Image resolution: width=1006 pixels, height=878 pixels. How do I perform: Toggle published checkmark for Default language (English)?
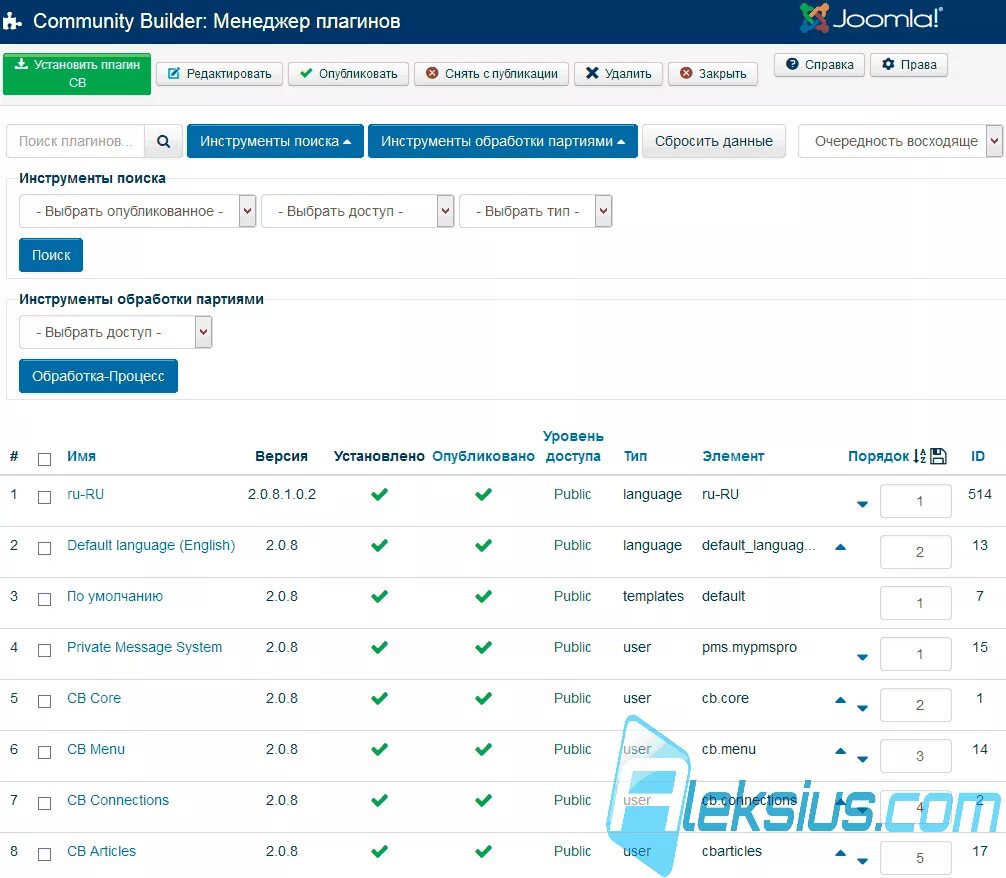coord(483,546)
